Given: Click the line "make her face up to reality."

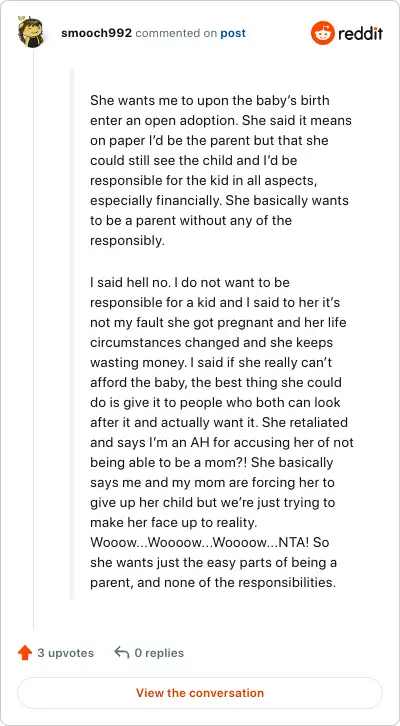Looking at the screenshot, I should coord(173,522).
